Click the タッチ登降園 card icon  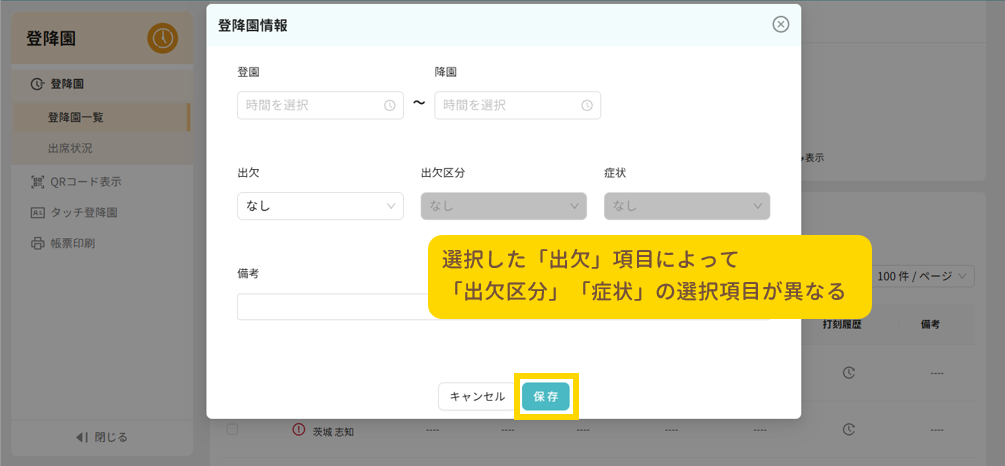point(38,213)
